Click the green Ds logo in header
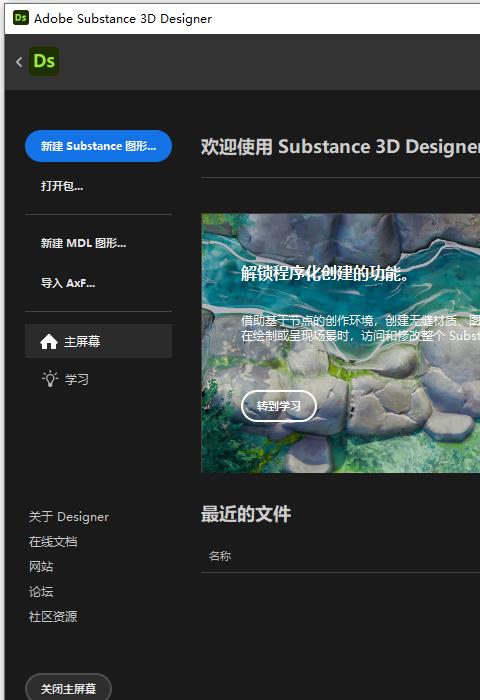The image size is (480, 700). coord(44,61)
